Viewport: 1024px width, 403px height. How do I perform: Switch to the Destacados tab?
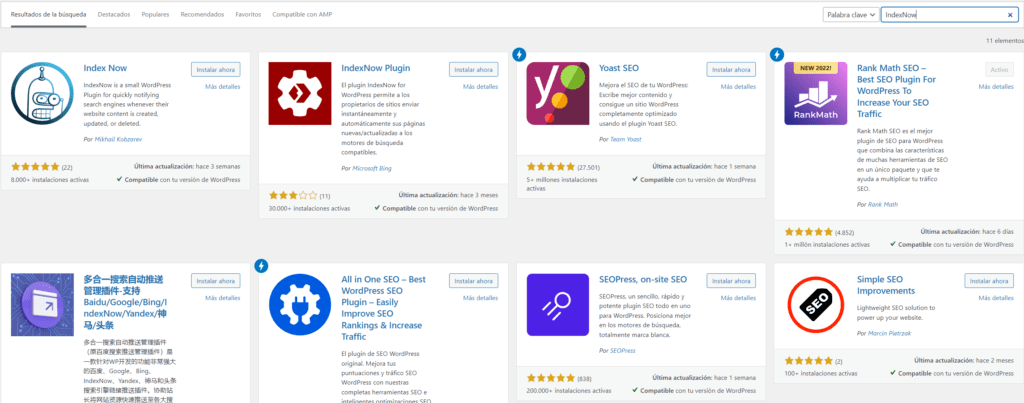(114, 14)
